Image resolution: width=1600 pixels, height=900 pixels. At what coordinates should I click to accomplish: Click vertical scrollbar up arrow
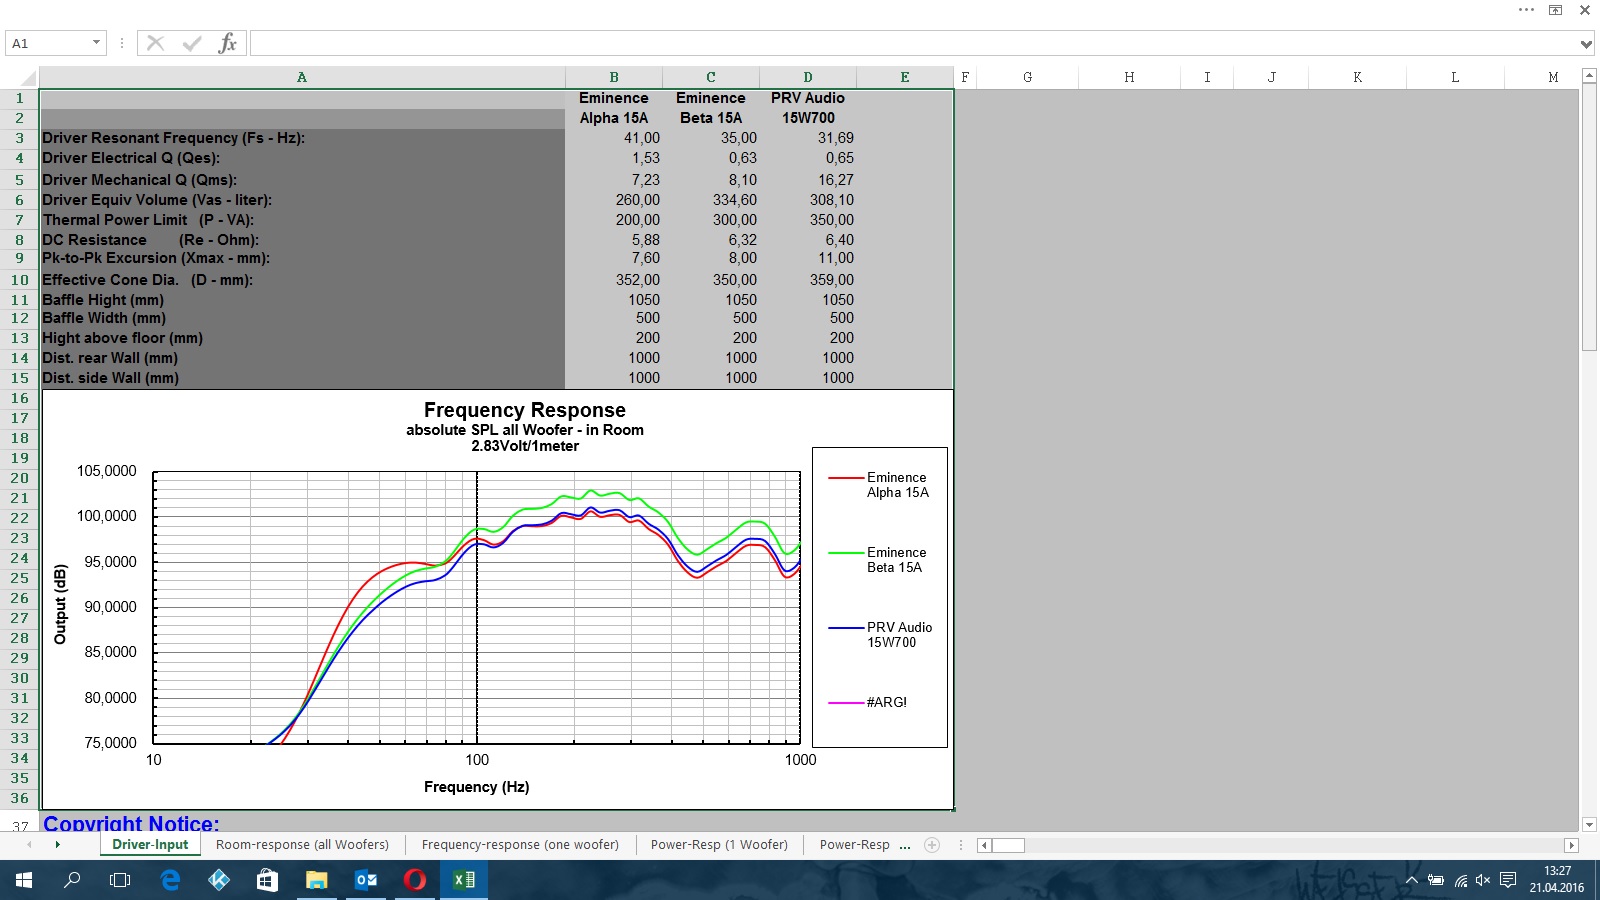pos(1589,76)
